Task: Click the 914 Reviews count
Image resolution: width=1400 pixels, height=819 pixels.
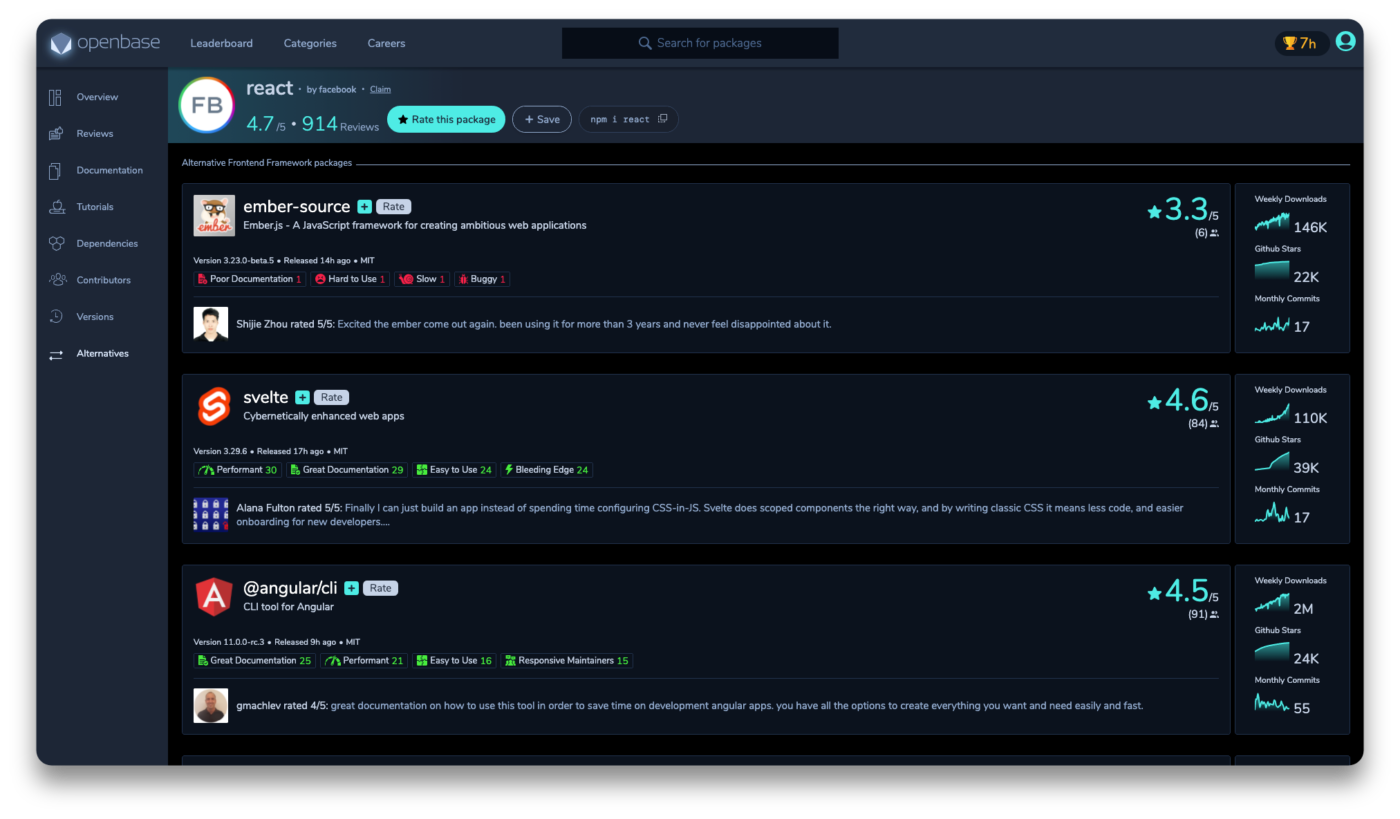Action: (x=340, y=124)
